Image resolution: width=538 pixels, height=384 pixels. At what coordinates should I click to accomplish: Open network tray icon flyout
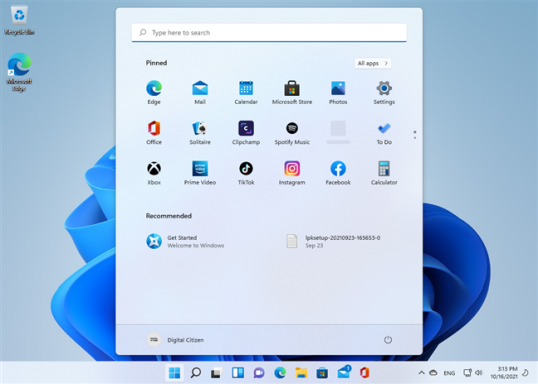467,373
